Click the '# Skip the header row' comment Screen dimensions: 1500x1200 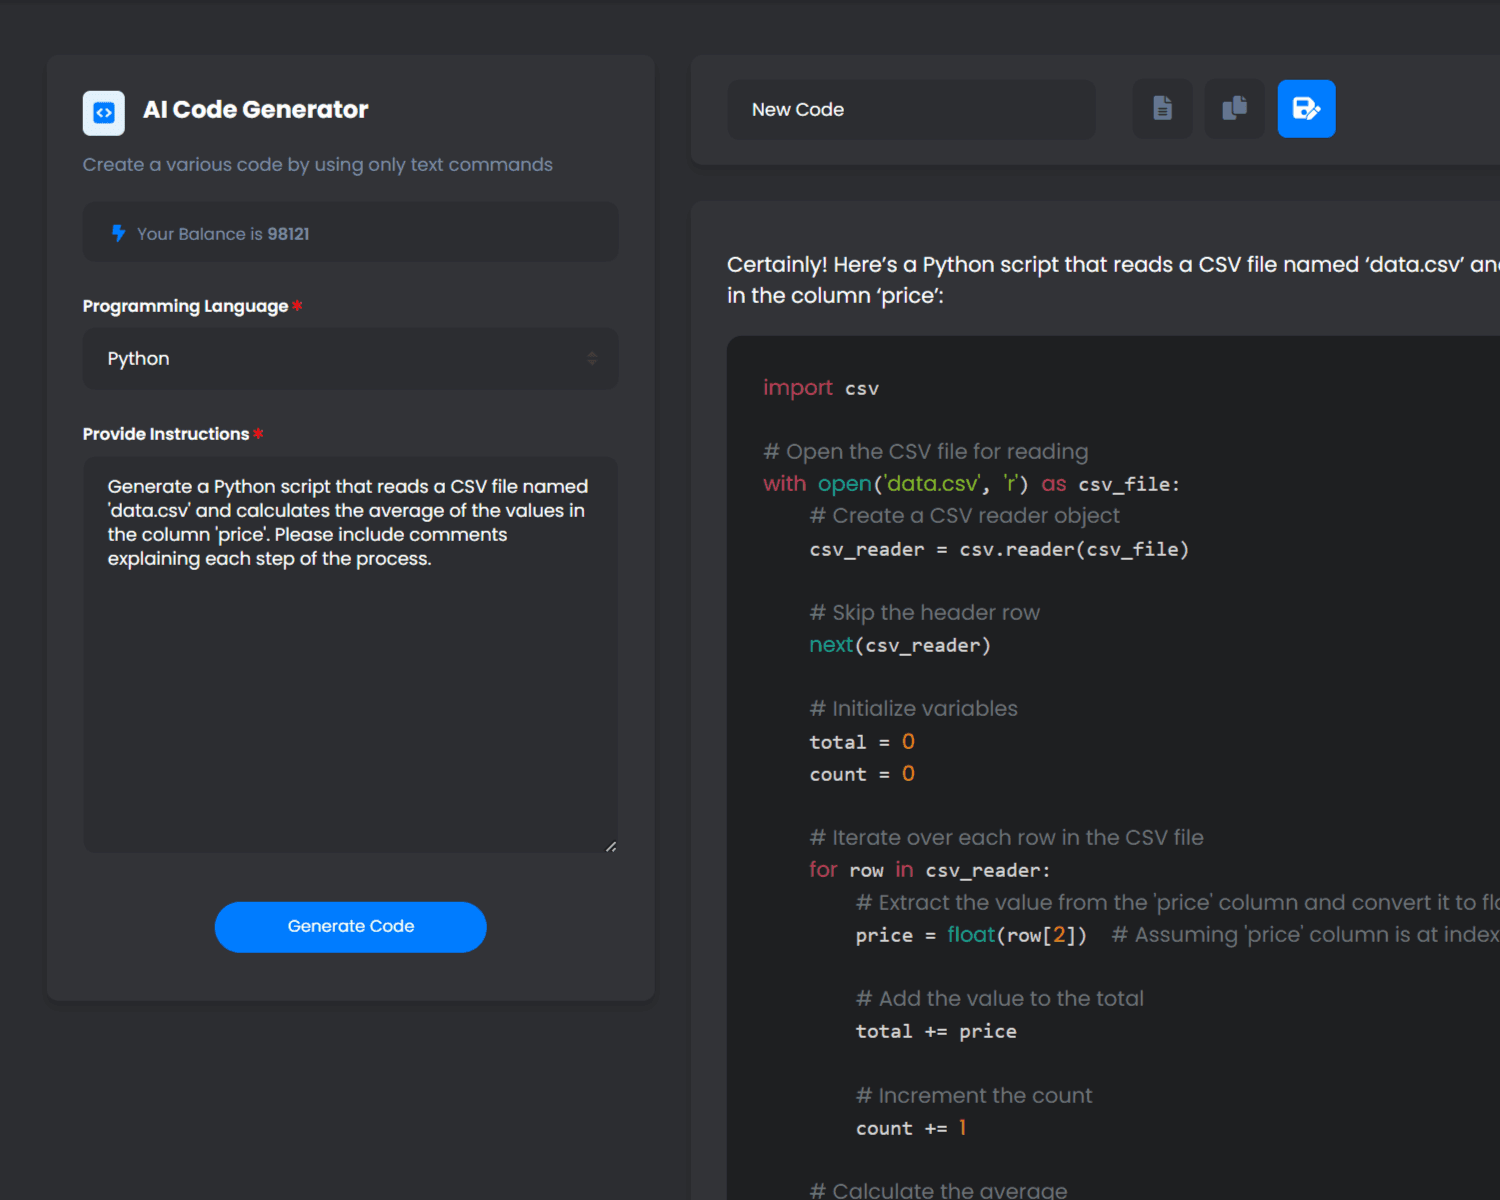pos(925,613)
